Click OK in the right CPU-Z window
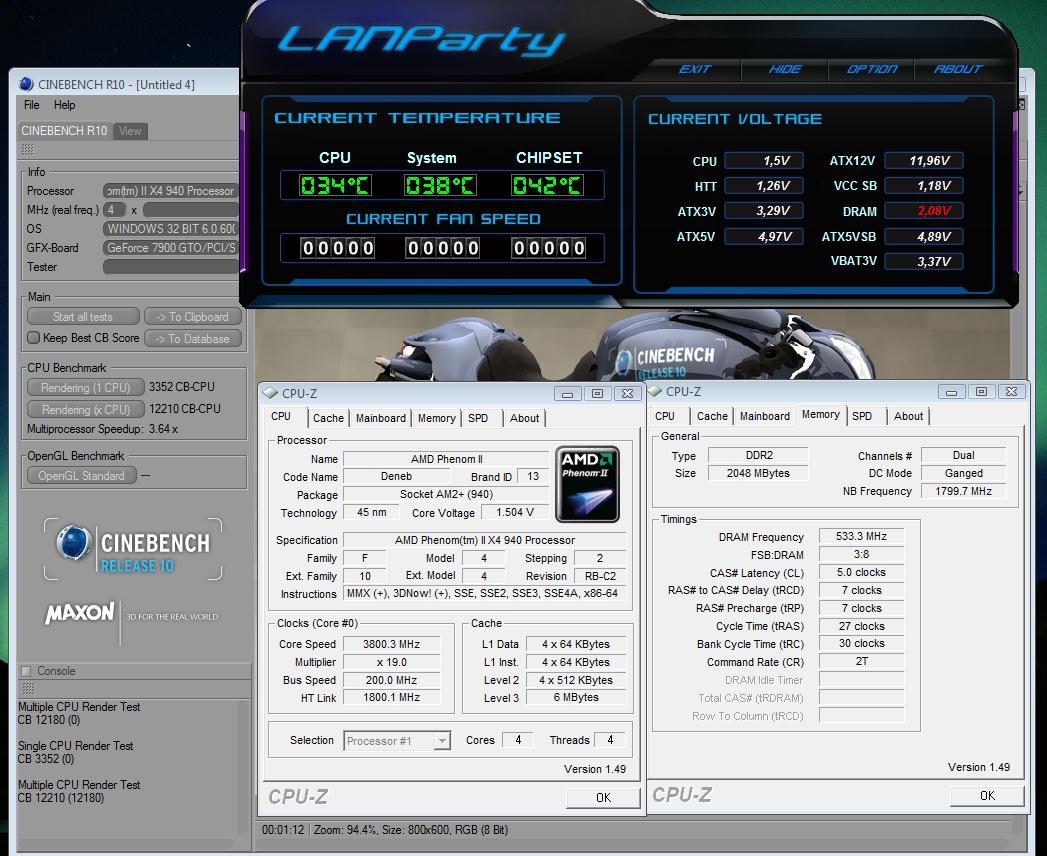Viewport: 1047px width, 856px height. coord(987,795)
